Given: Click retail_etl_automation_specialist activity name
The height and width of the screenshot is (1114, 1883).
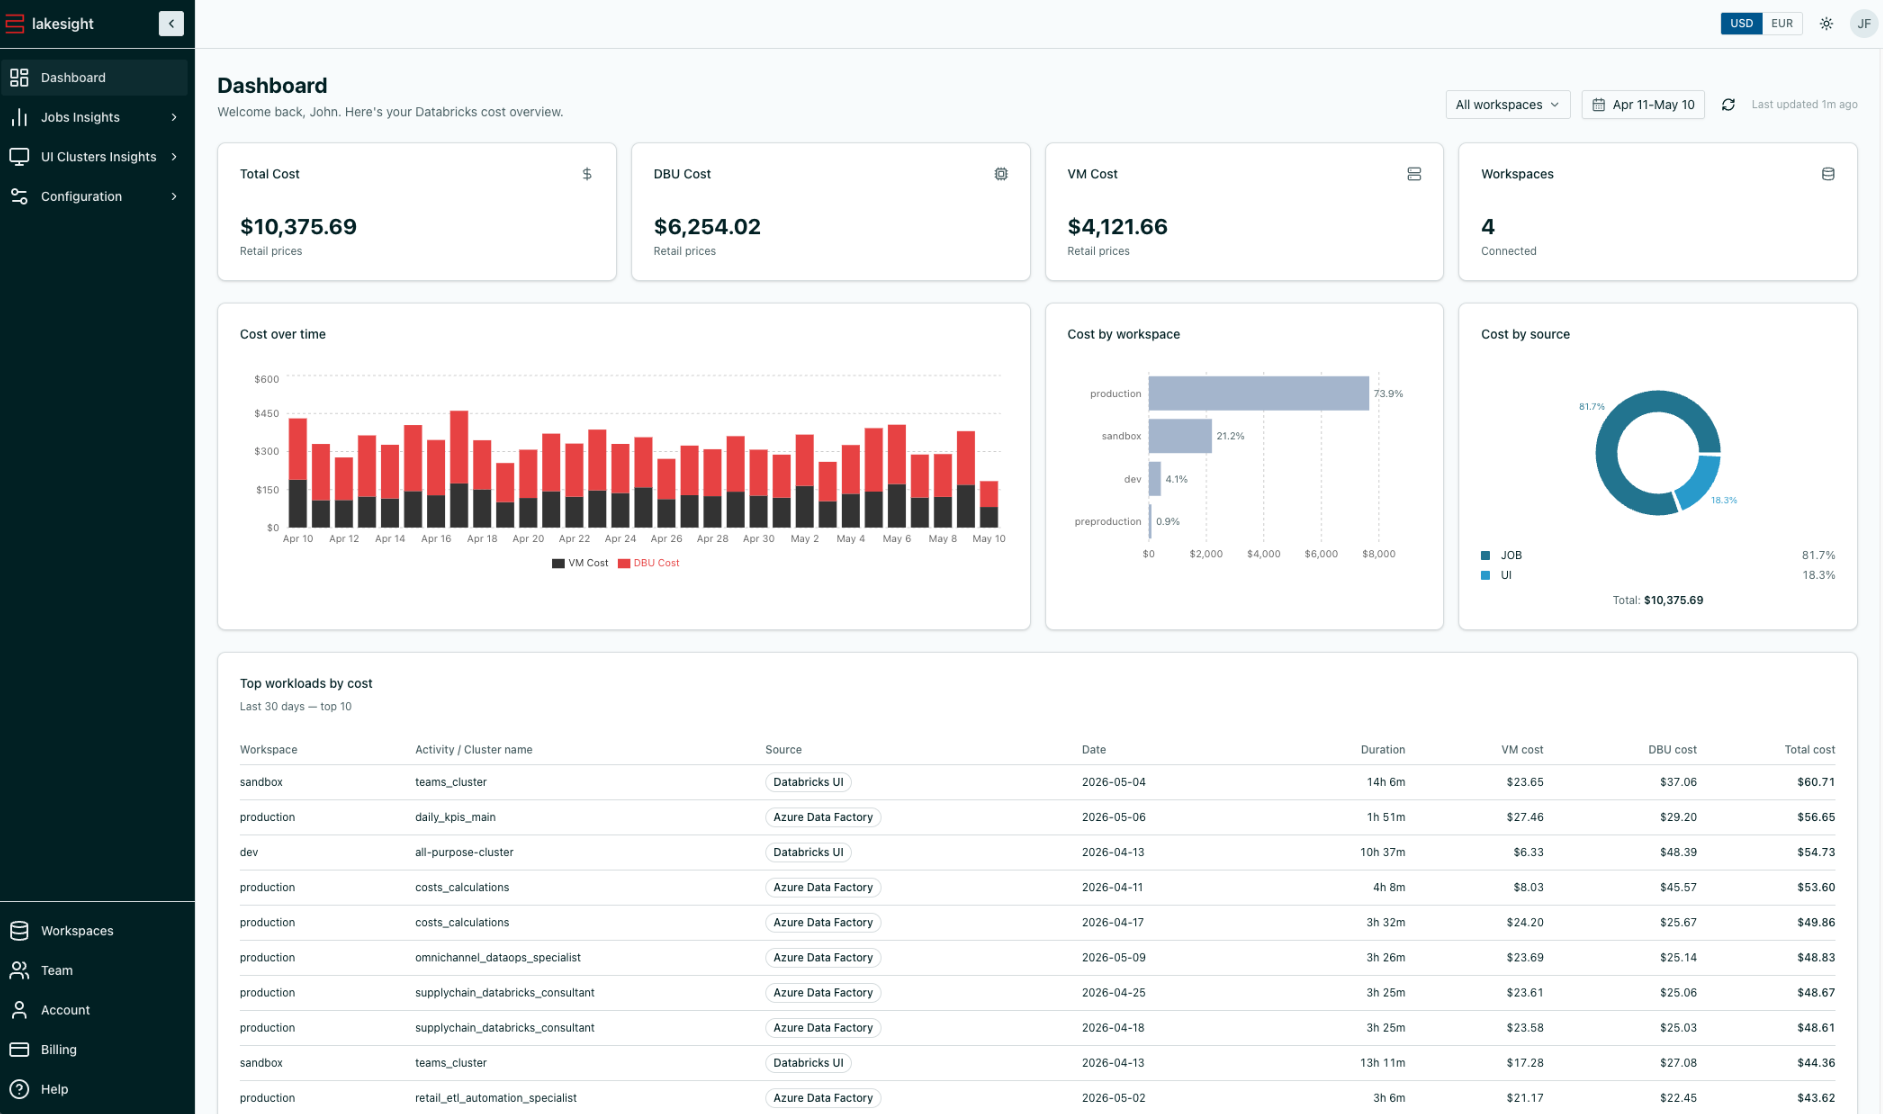Looking at the screenshot, I should pos(495,1097).
